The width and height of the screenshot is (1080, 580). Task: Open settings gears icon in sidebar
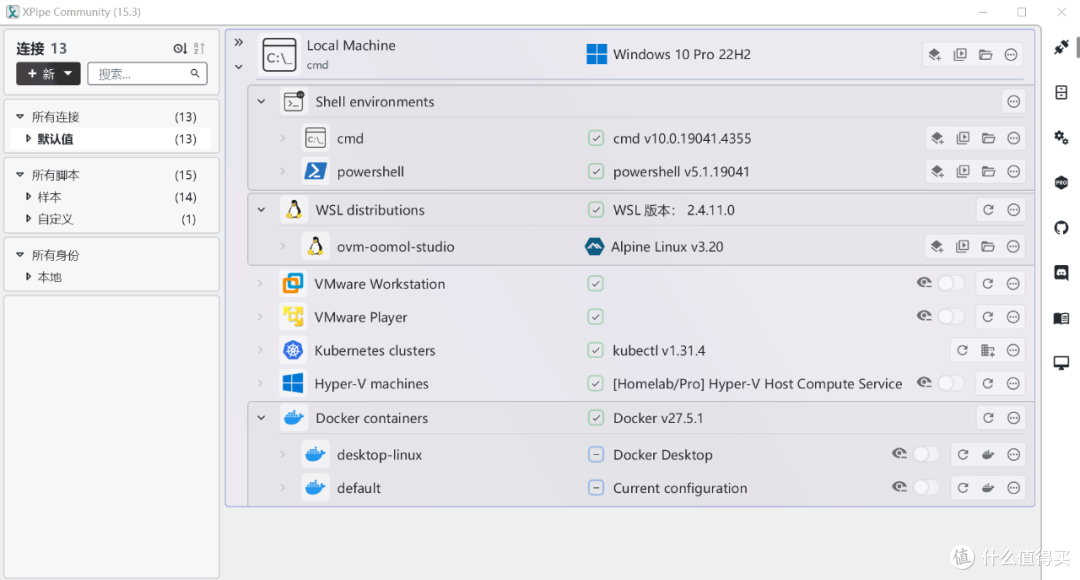coord(1061,138)
